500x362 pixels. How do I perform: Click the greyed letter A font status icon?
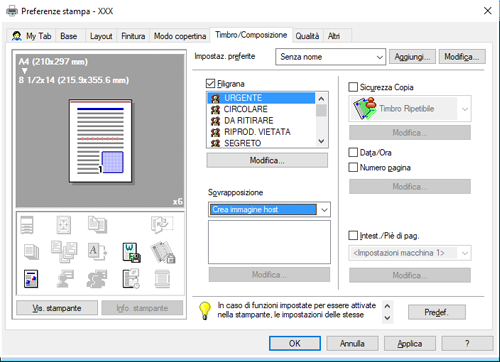pyautogui.click(x=97, y=252)
